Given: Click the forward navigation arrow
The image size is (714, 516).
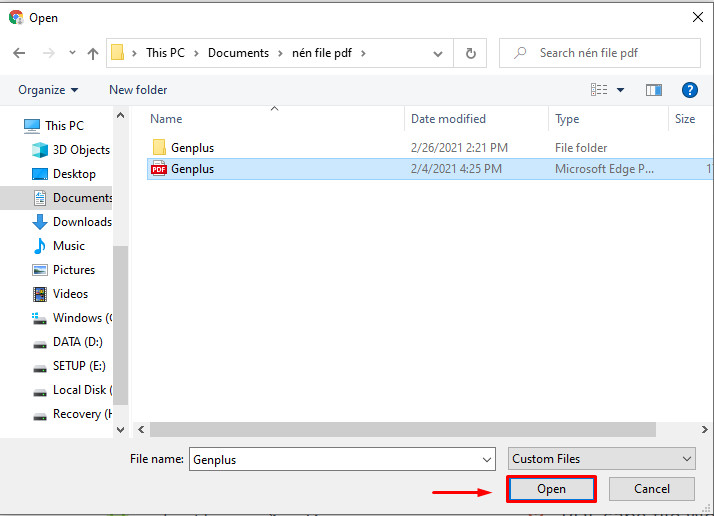Looking at the screenshot, I should click(x=48, y=53).
